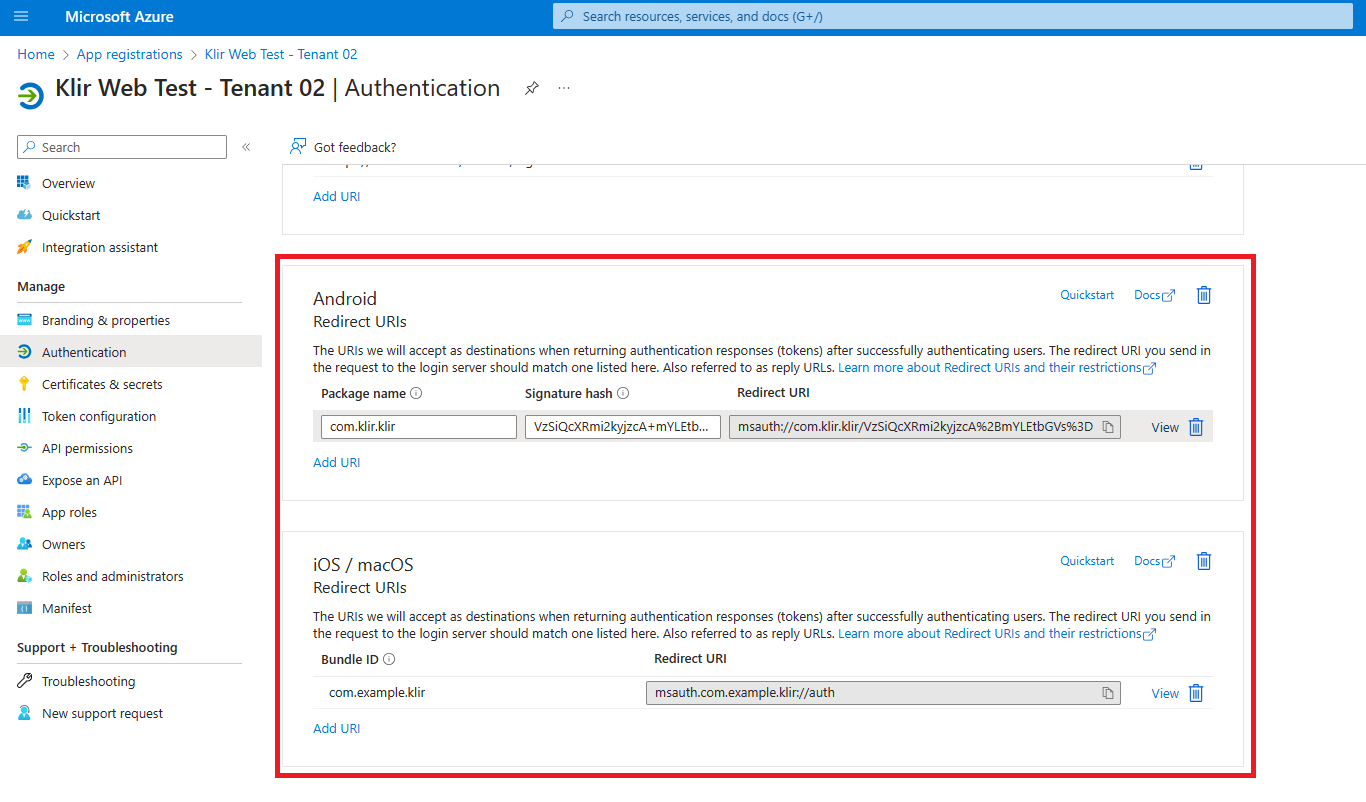
Task: Go to App registrations breadcrumb
Action: pyautogui.click(x=130, y=54)
